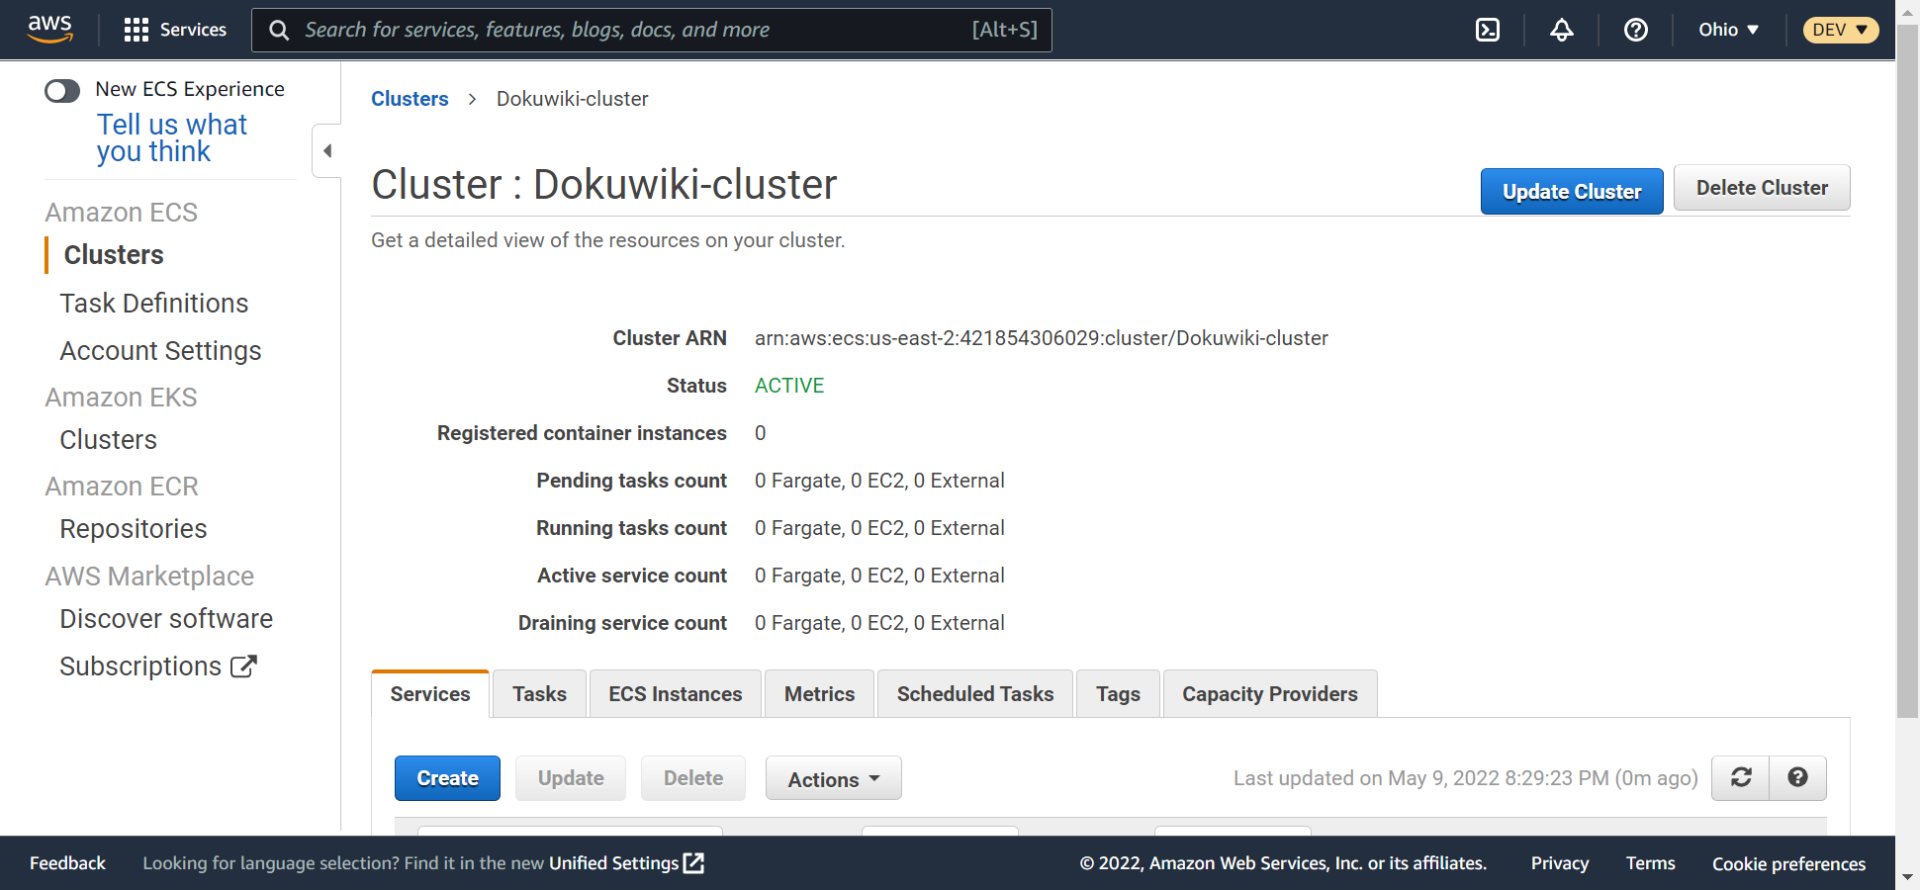Refresh the services list
The image size is (1920, 890).
tap(1741, 778)
